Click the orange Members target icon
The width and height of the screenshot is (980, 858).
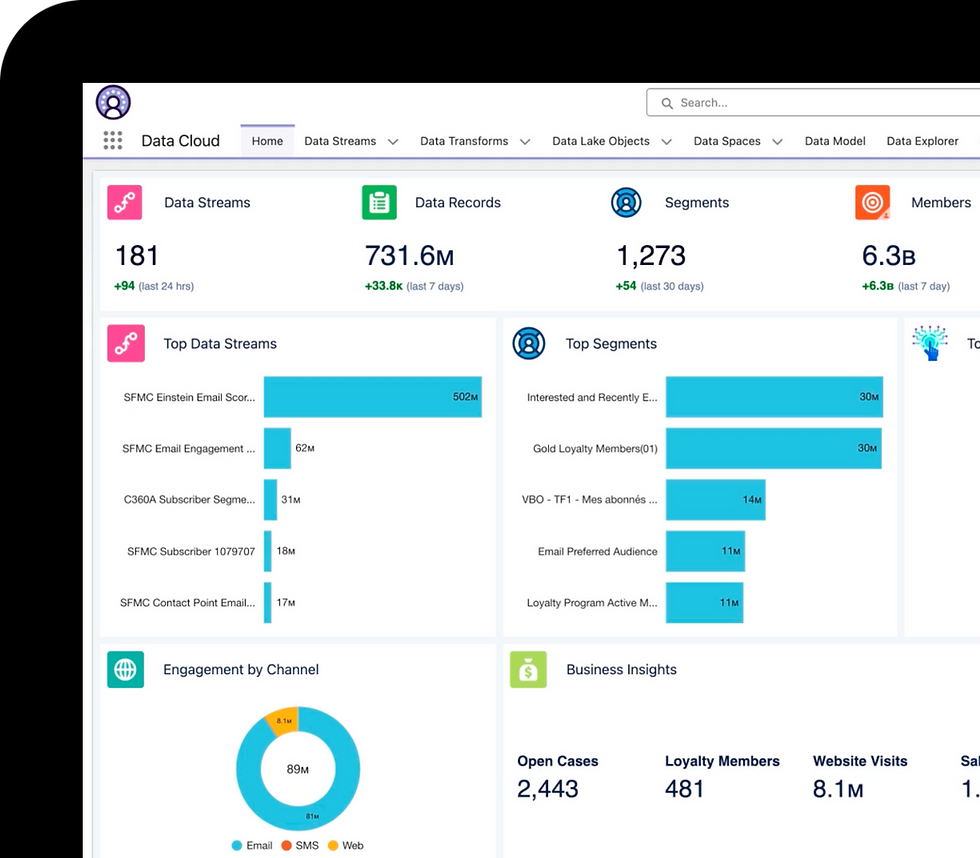point(872,202)
